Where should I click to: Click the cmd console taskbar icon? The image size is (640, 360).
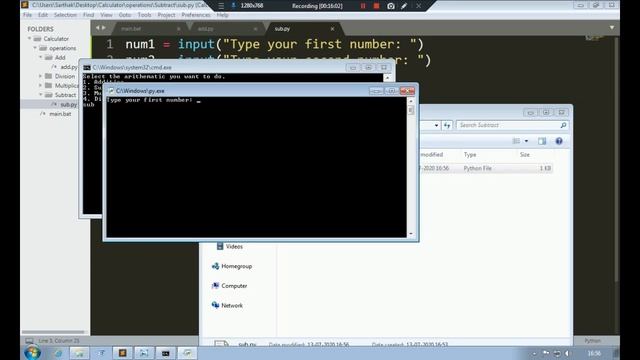tap(165, 353)
